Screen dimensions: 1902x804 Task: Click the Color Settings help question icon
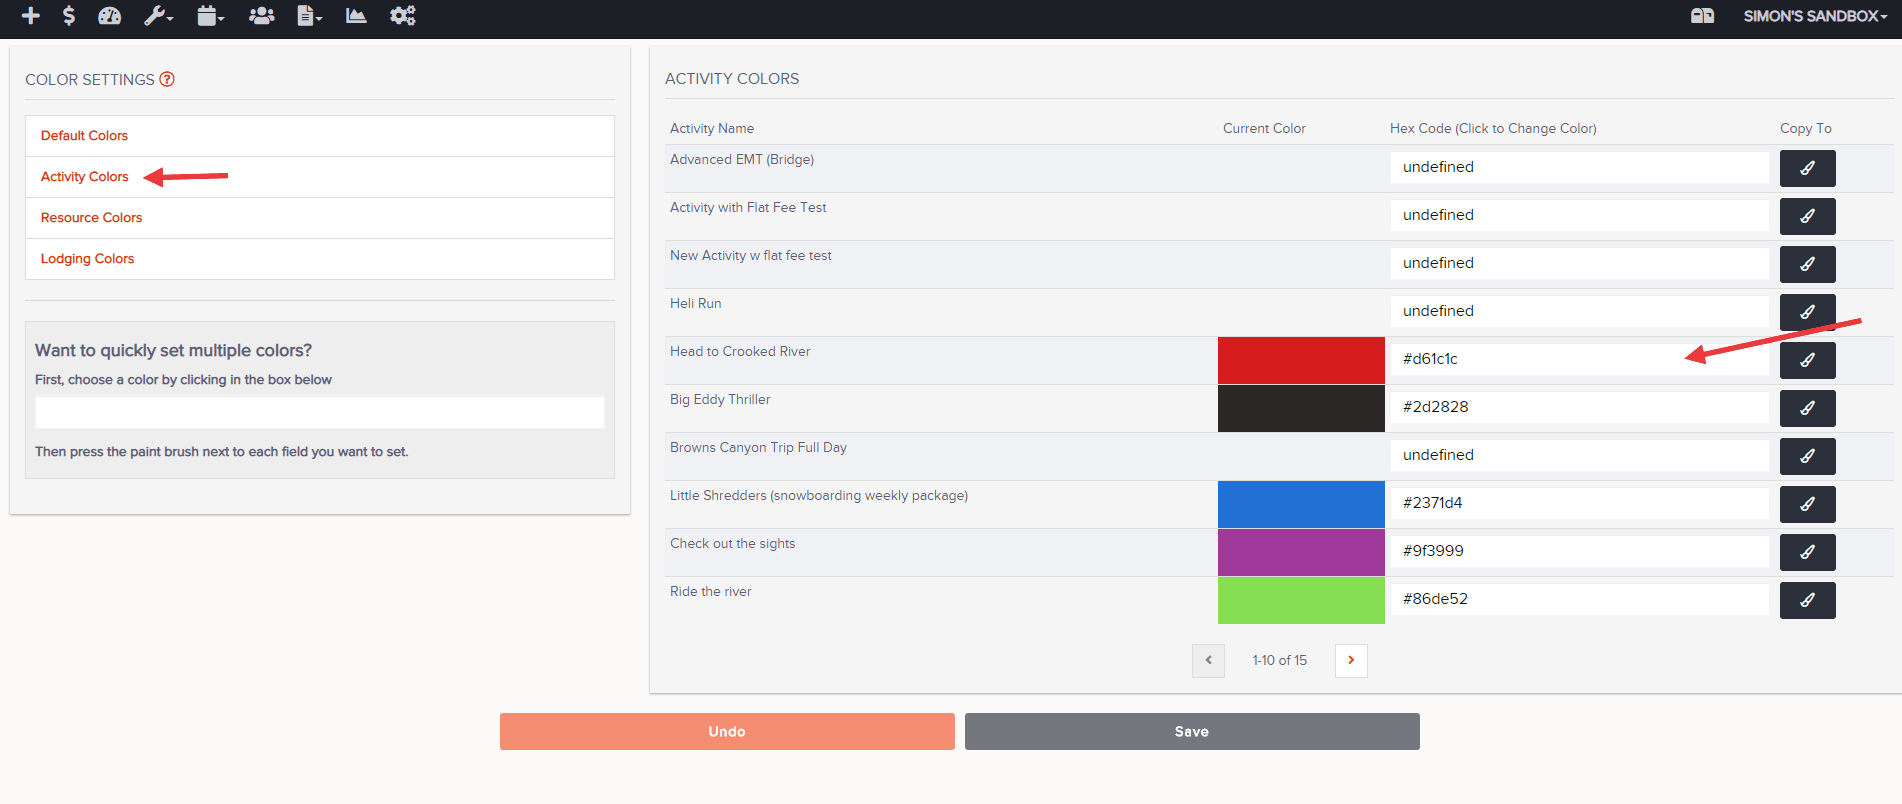(167, 79)
